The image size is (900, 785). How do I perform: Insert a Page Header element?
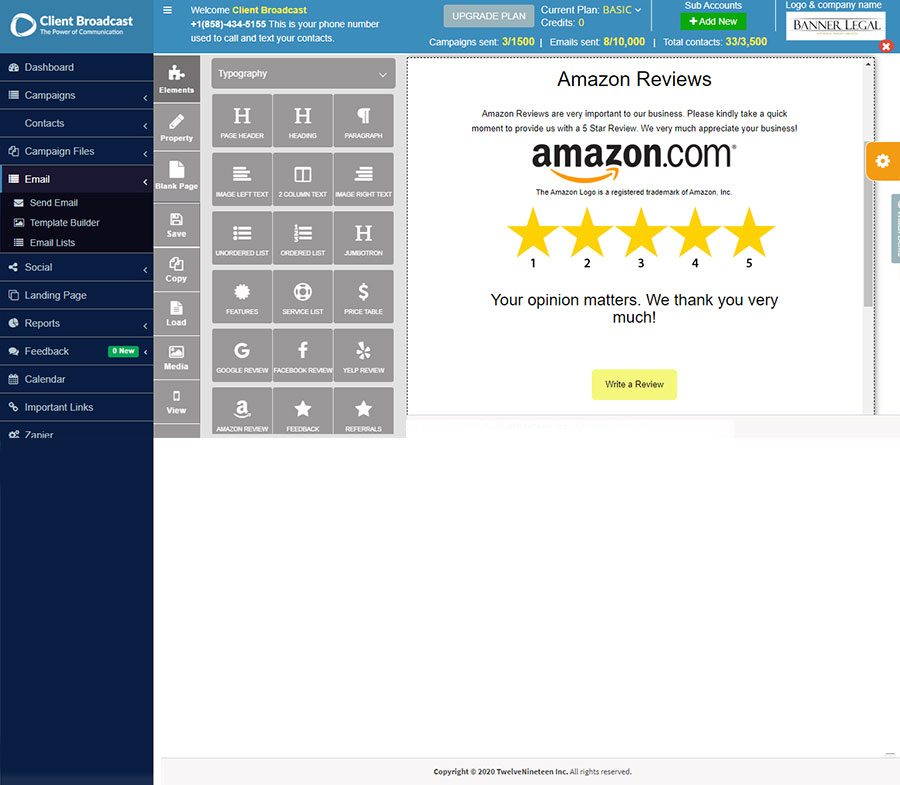point(242,121)
